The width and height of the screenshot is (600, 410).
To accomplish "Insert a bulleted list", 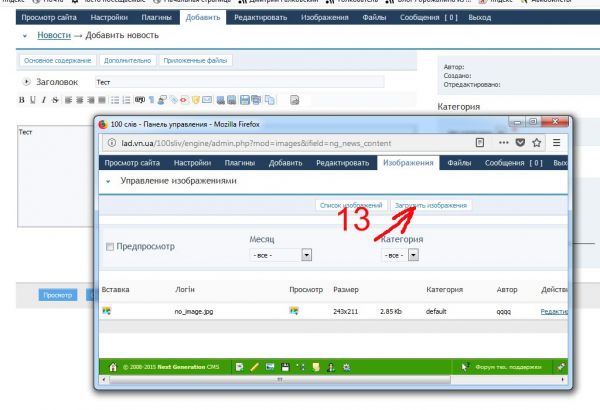I will coord(115,100).
